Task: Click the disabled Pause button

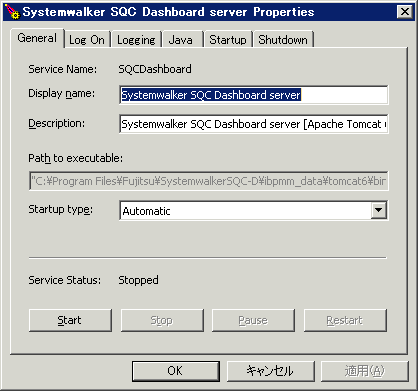Action: tap(253, 320)
